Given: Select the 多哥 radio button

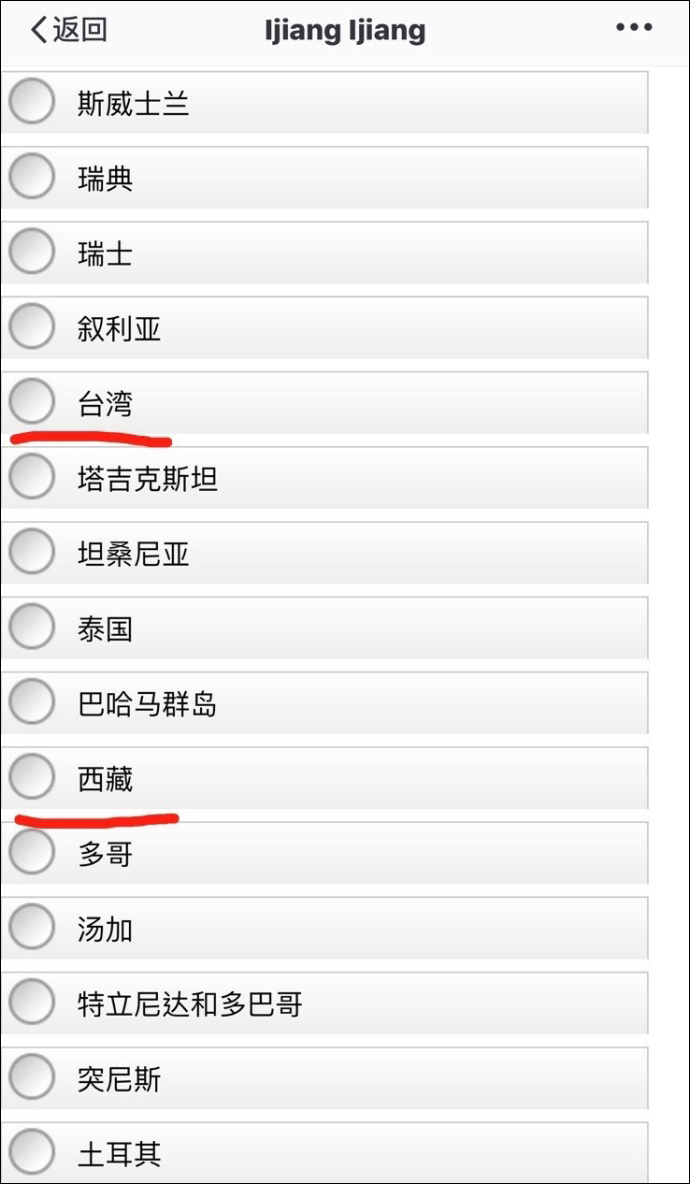Looking at the screenshot, I should pos(32,852).
